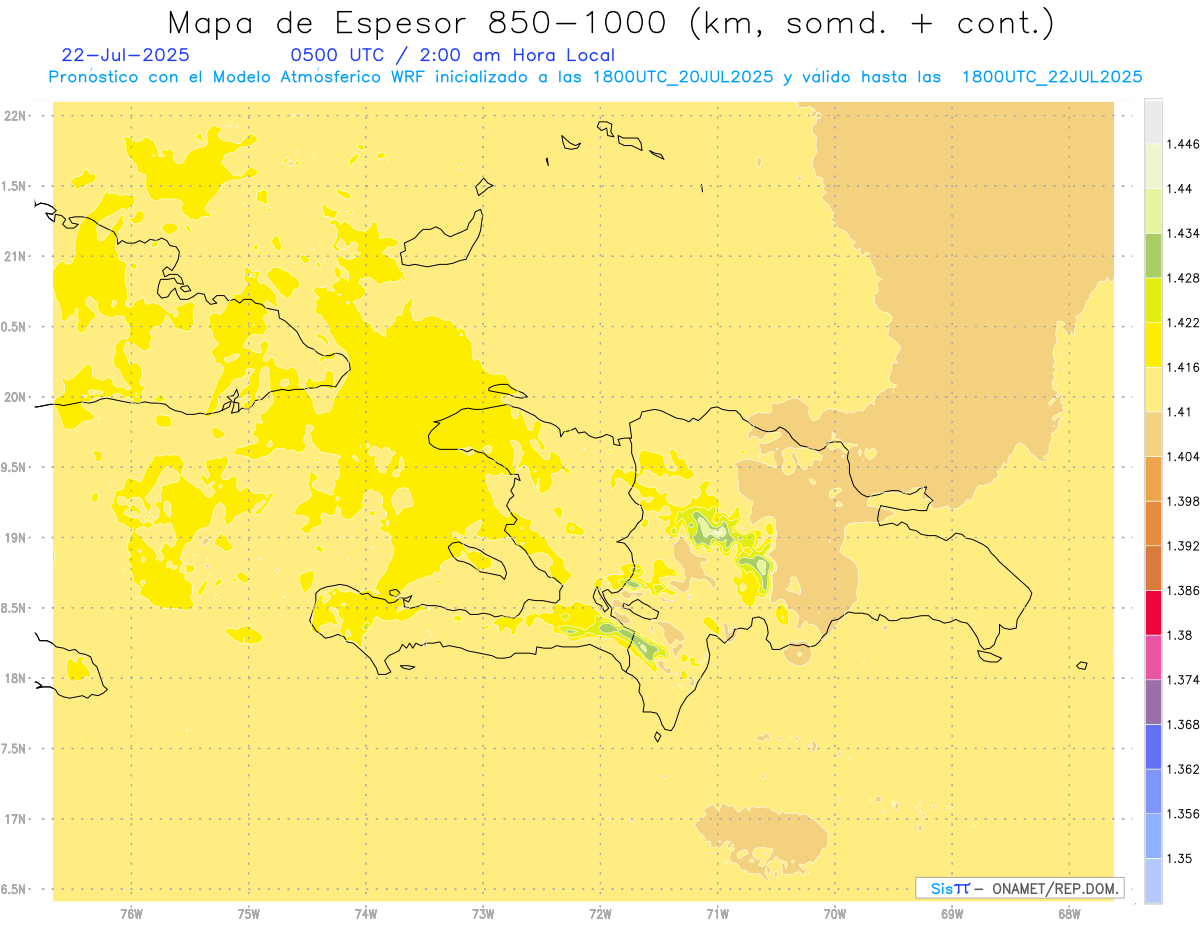Pick the pink colorbar segment between 1.374 and 1.38

pyautogui.click(x=1153, y=657)
